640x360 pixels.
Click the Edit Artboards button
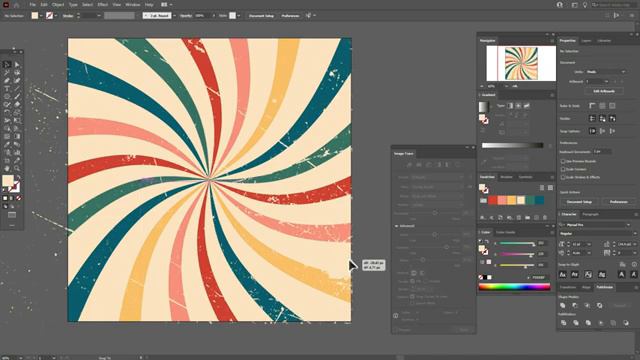[x=604, y=91]
